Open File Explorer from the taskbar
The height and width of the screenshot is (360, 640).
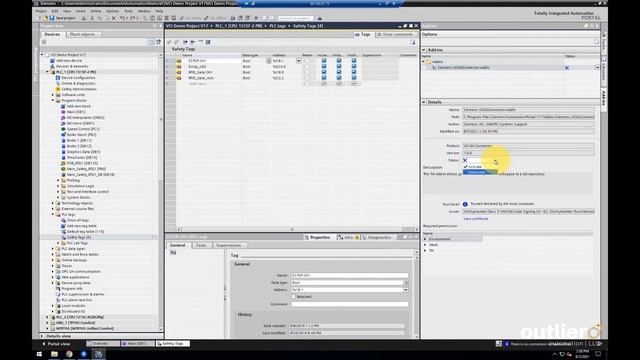(54, 354)
